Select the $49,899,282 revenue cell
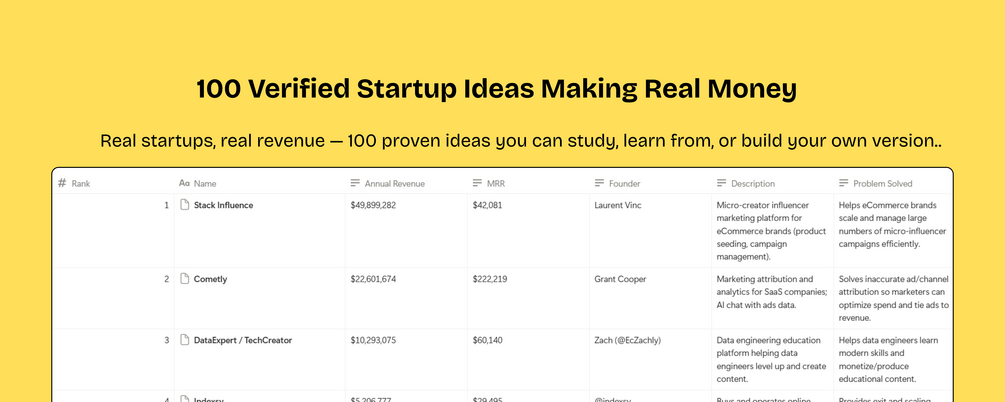The height and width of the screenshot is (402, 1005). [x=373, y=205]
